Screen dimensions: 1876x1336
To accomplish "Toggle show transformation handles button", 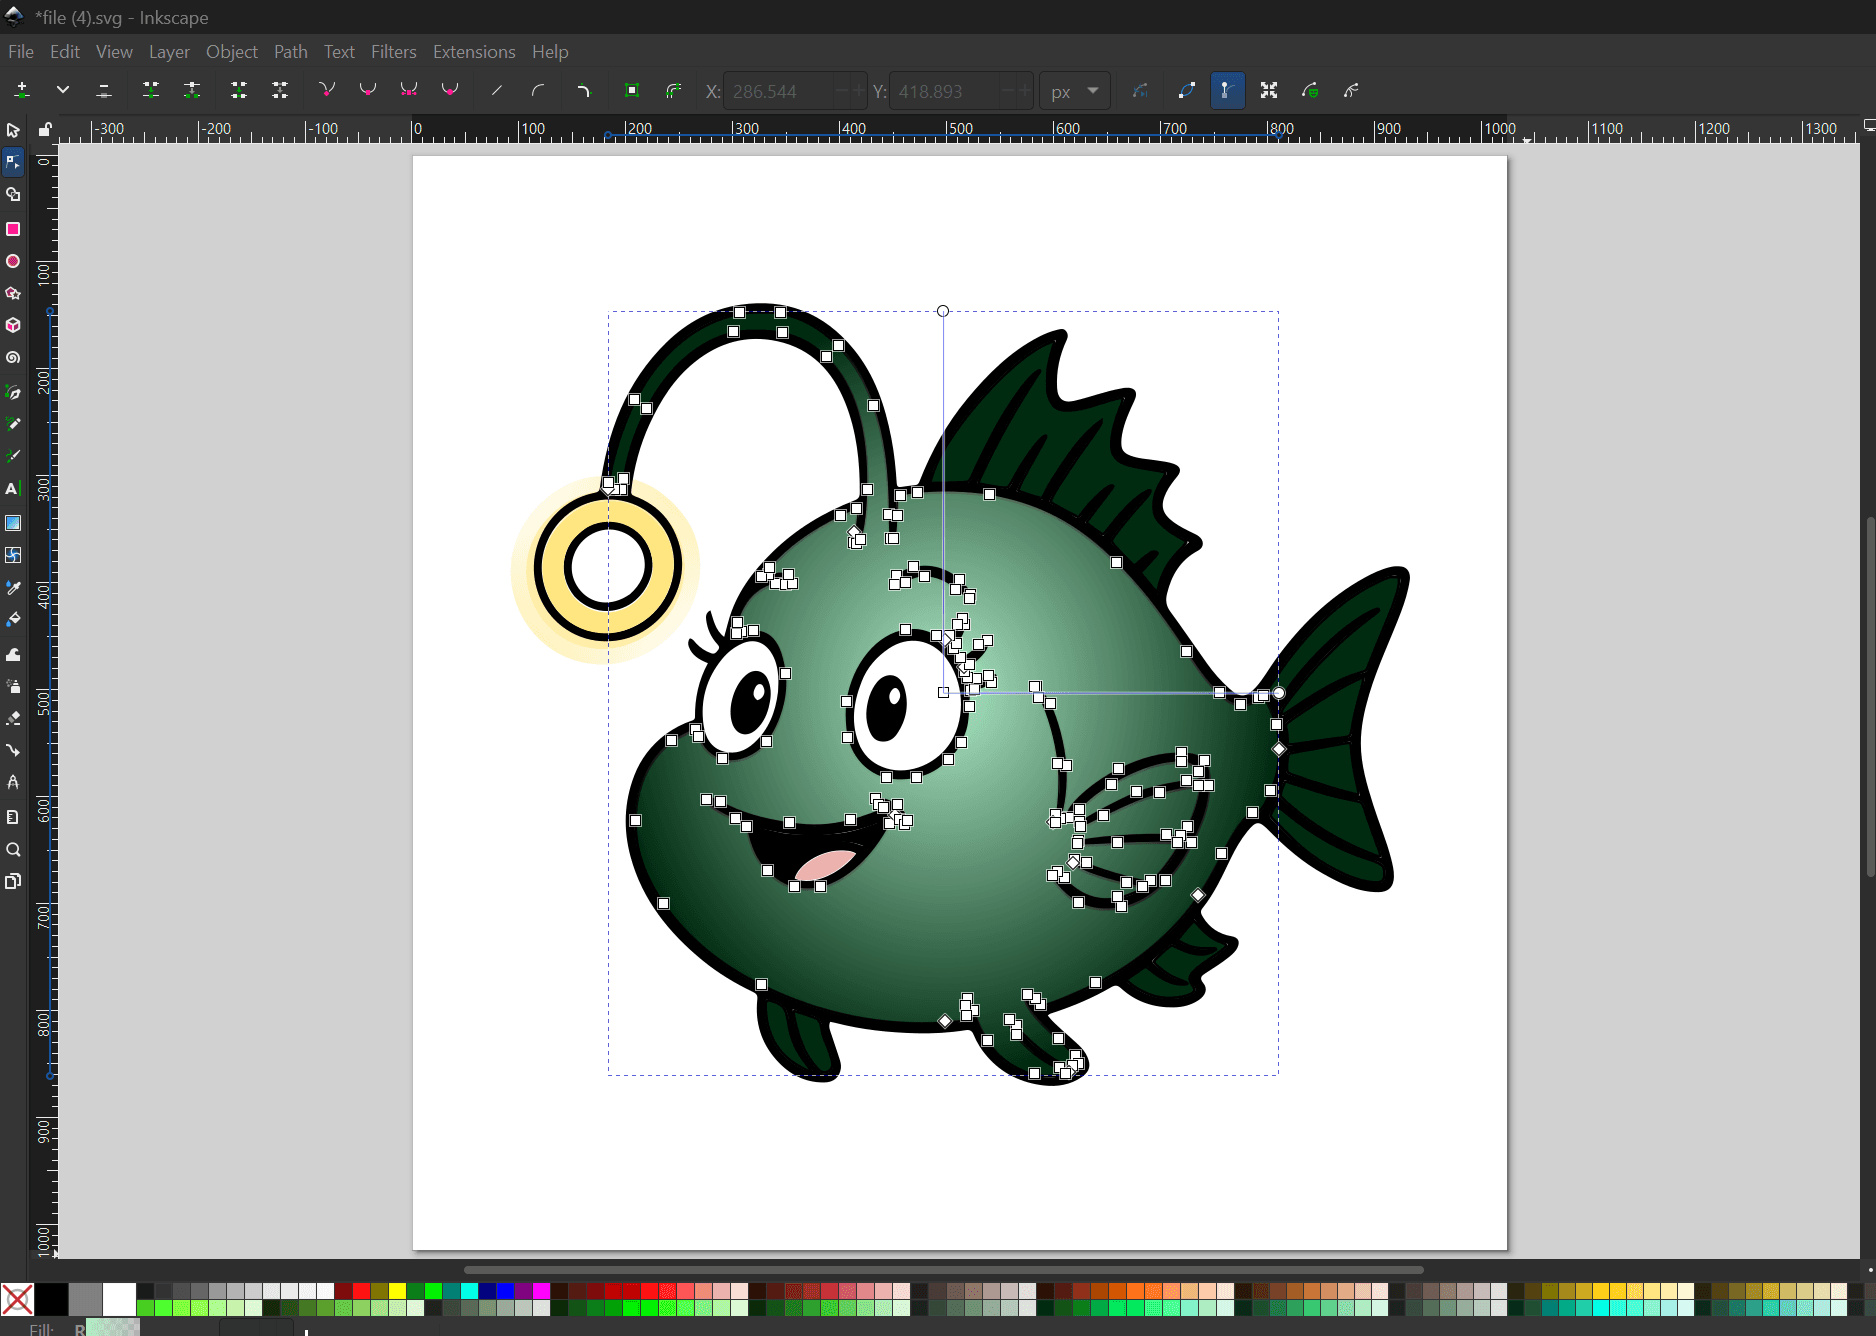I will click(1269, 91).
